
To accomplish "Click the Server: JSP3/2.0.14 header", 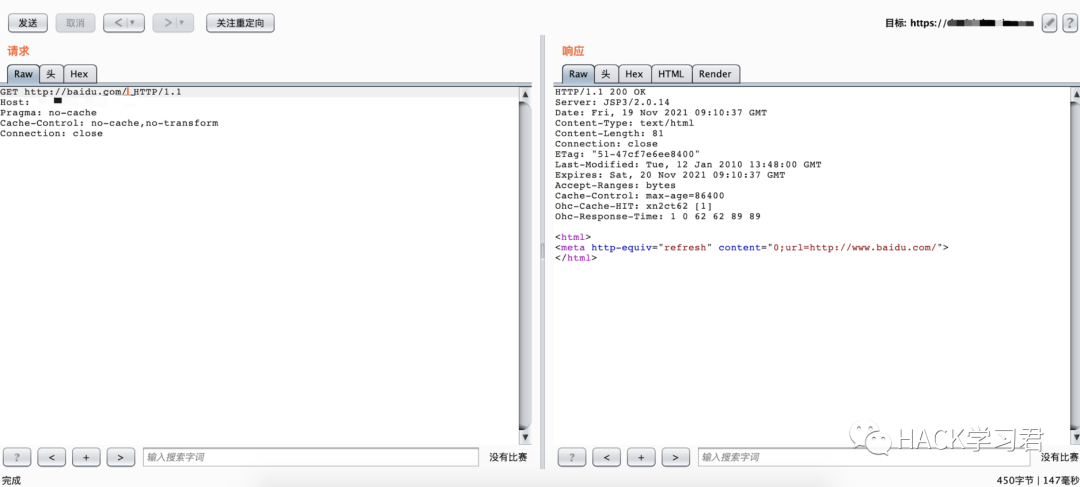I will (613, 102).
